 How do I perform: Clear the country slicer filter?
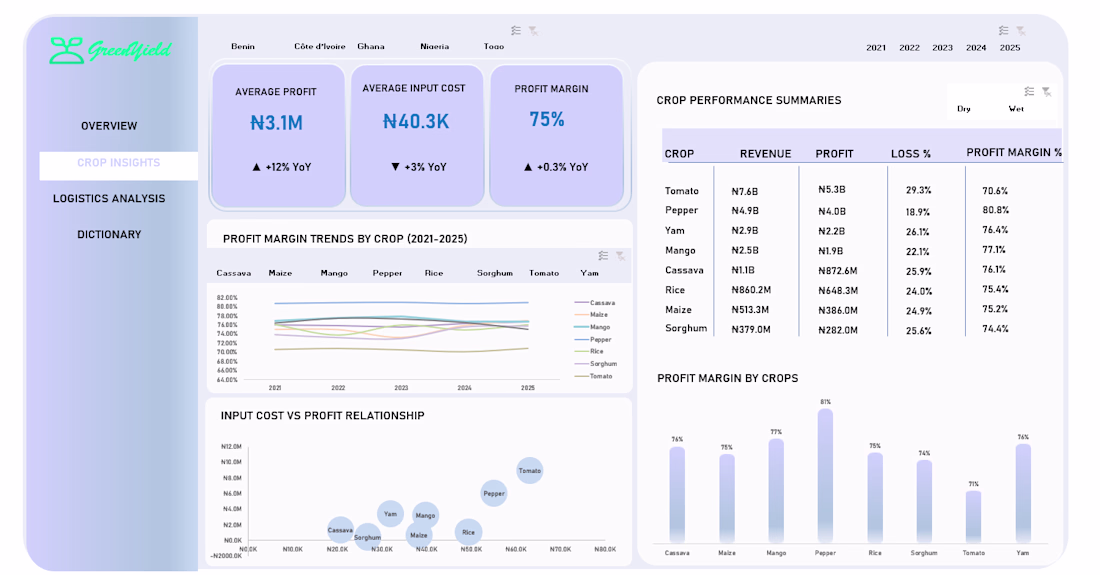coord(533,31)
